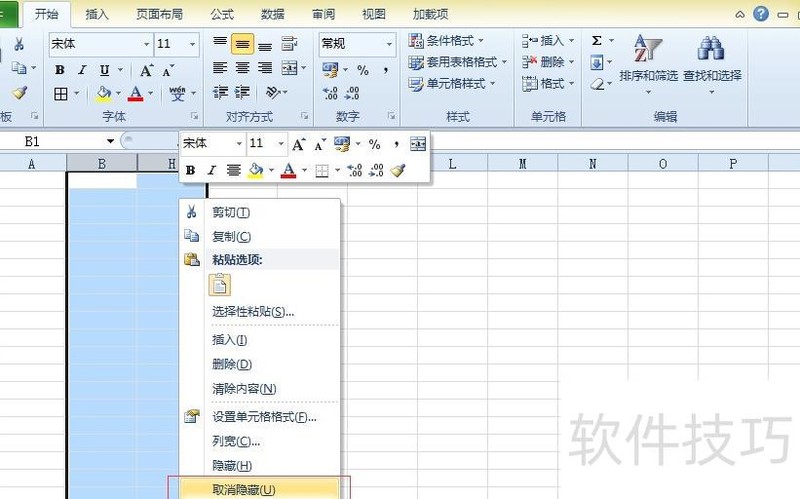Screen dimensions: 800x499
Task: Click merge and center icon in ribbon
Action: (289, 68)
